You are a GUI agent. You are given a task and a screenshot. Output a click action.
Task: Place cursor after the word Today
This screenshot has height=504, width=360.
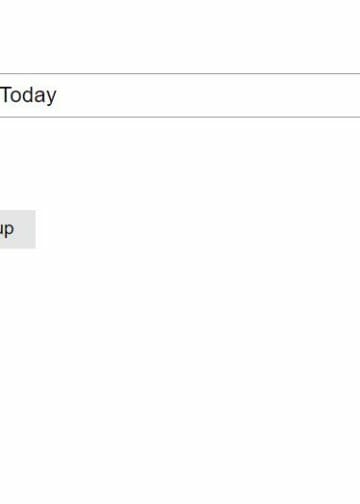pyautogui.click(x=57, y=95)
